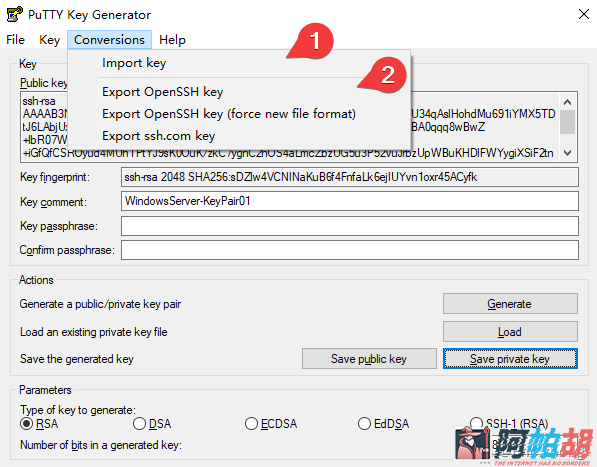Click the public key scrollbar down arrow

pyautogui.click(x=567, y=153)
